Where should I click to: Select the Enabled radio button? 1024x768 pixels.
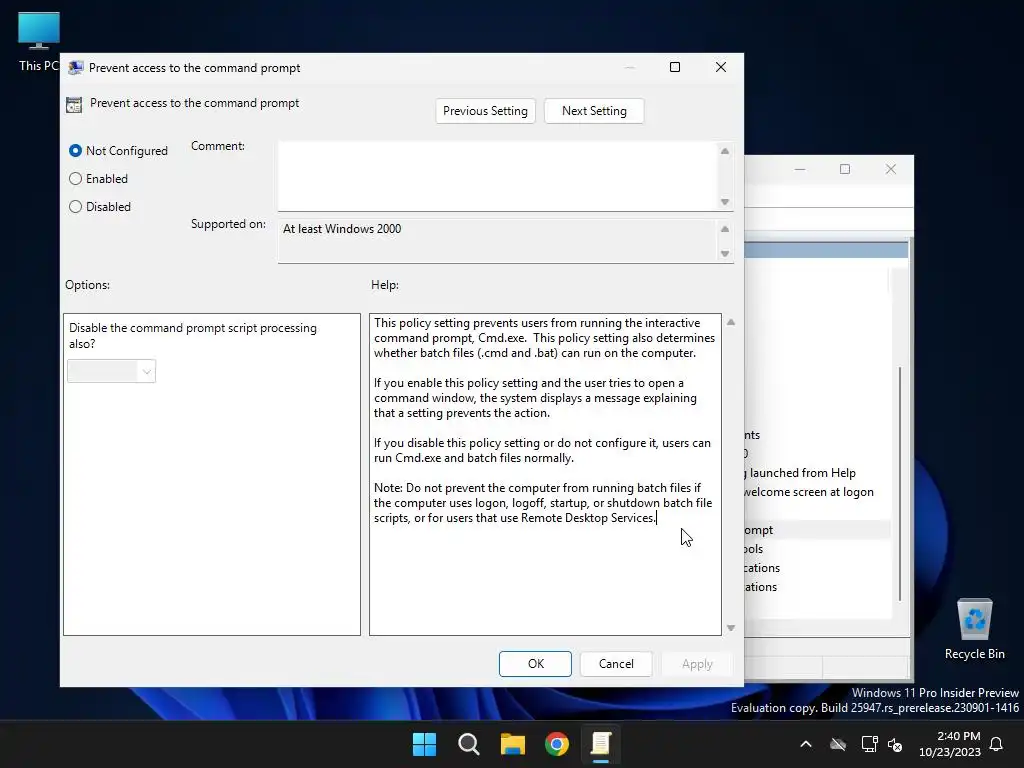point(76,179)
